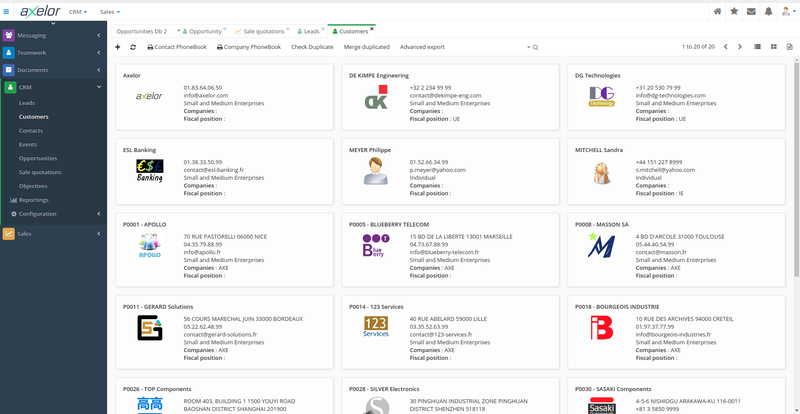Switch to the Opportunity tab
Viewport: 800px width, 414px height.
click(x=203, y=31)
